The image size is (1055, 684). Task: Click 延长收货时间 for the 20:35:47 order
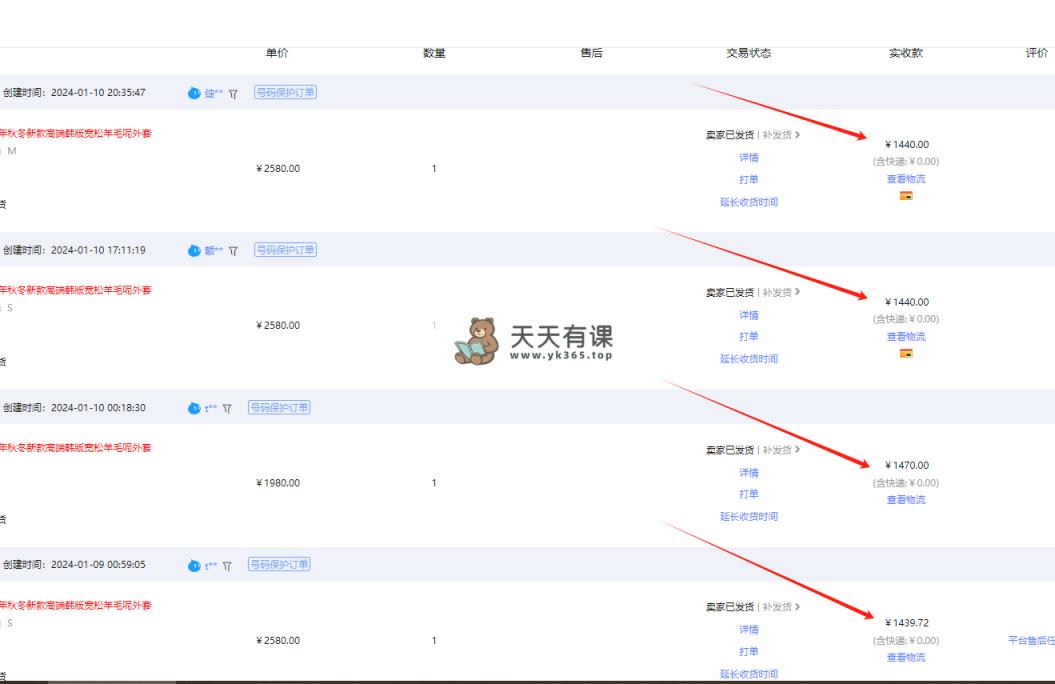(749, 202)
